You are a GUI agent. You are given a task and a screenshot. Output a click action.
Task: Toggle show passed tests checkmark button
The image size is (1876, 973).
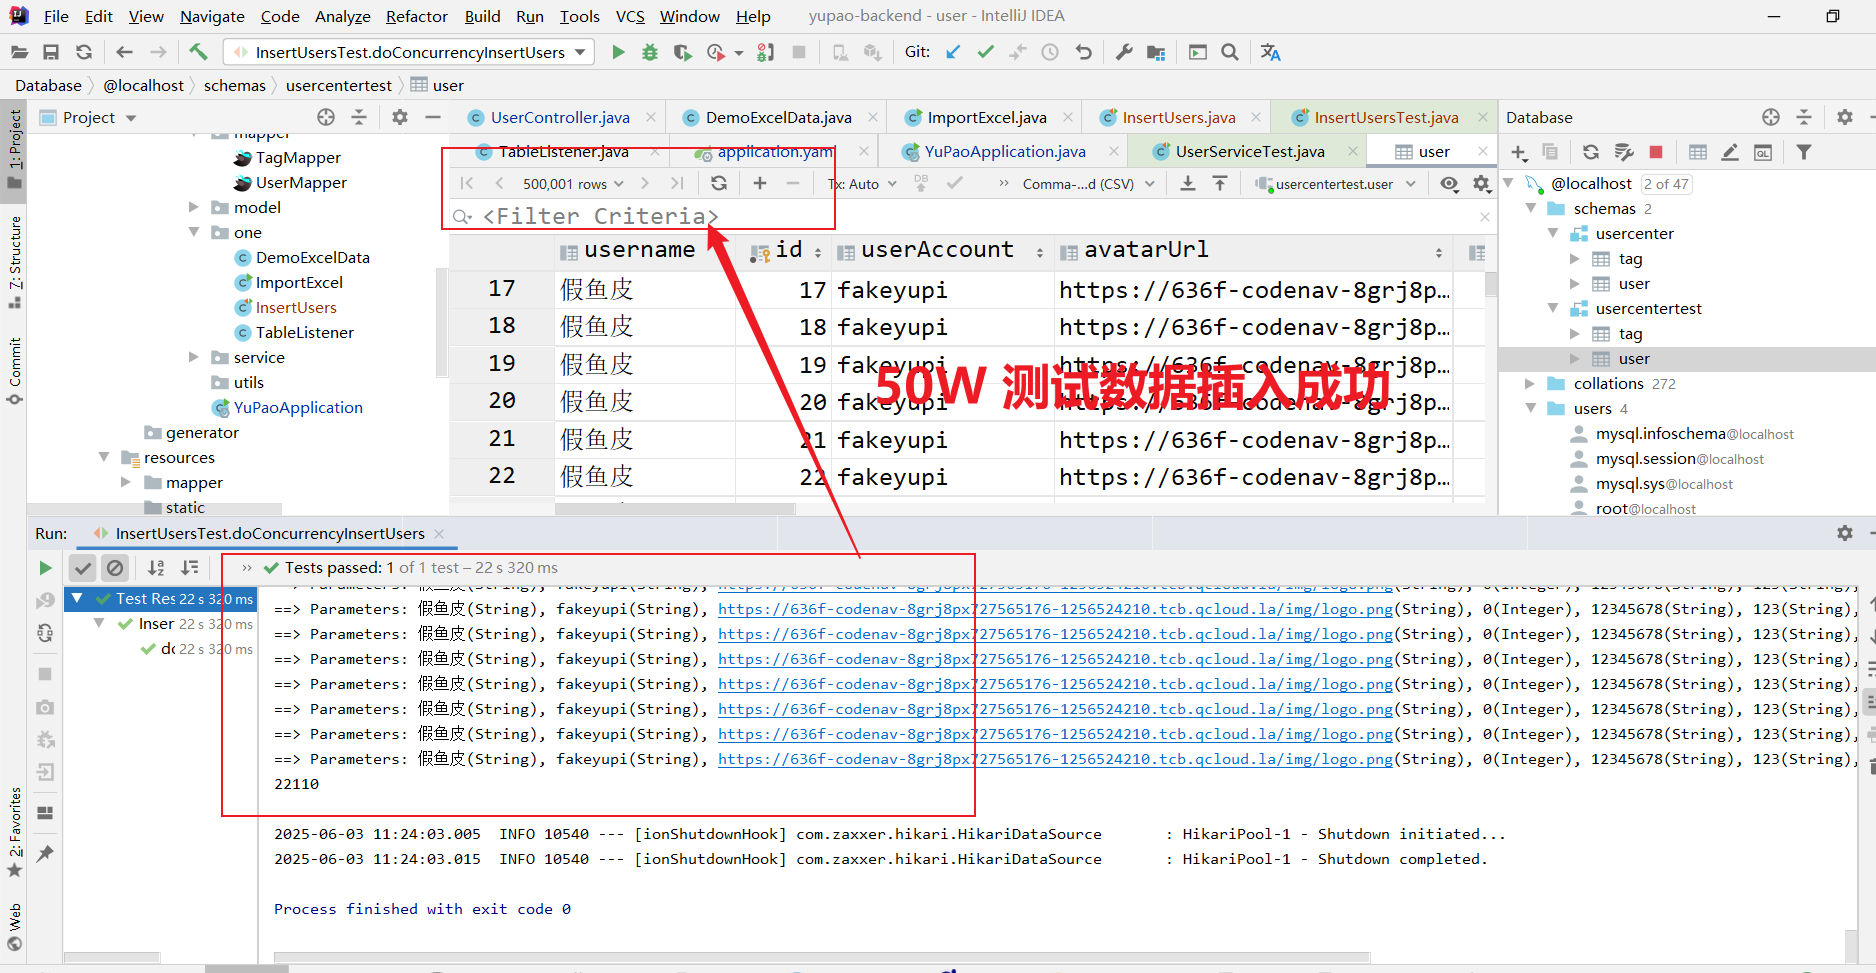coord(83,568)
